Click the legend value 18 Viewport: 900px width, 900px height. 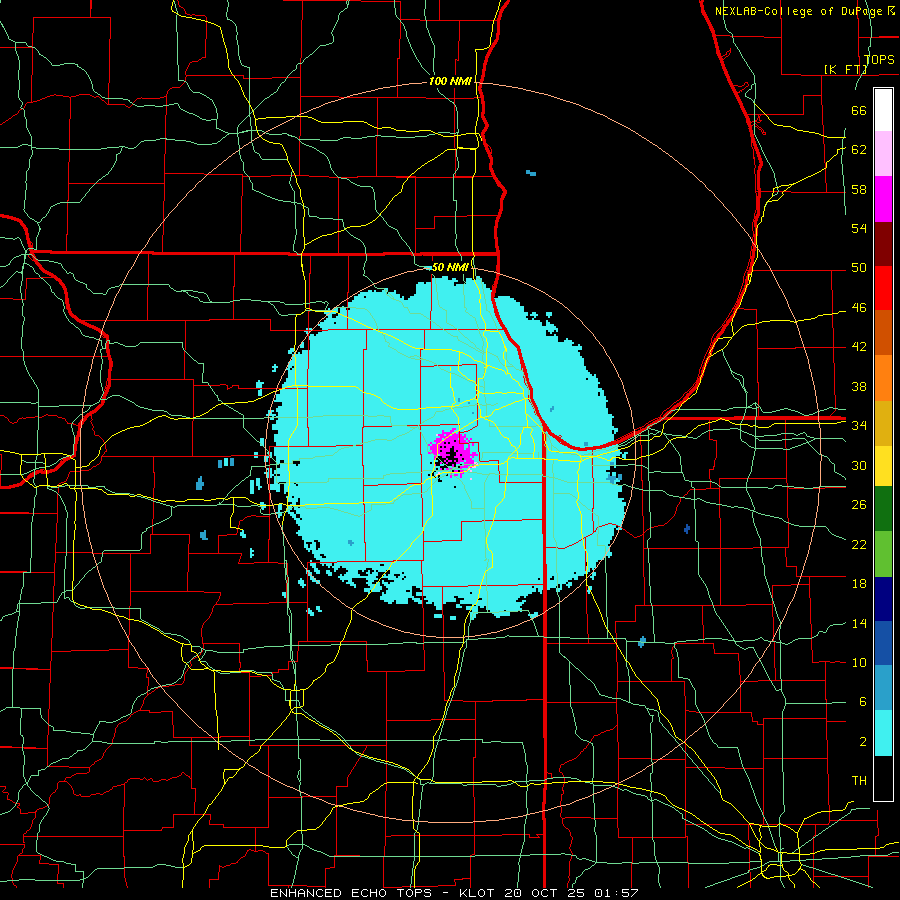point(859,584)
